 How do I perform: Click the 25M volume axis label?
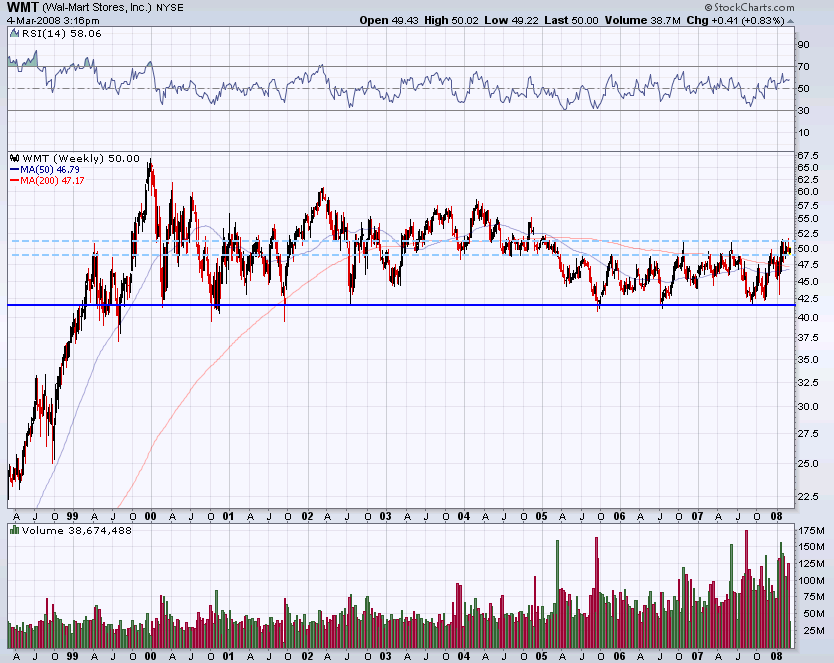[x=812, y=631]
